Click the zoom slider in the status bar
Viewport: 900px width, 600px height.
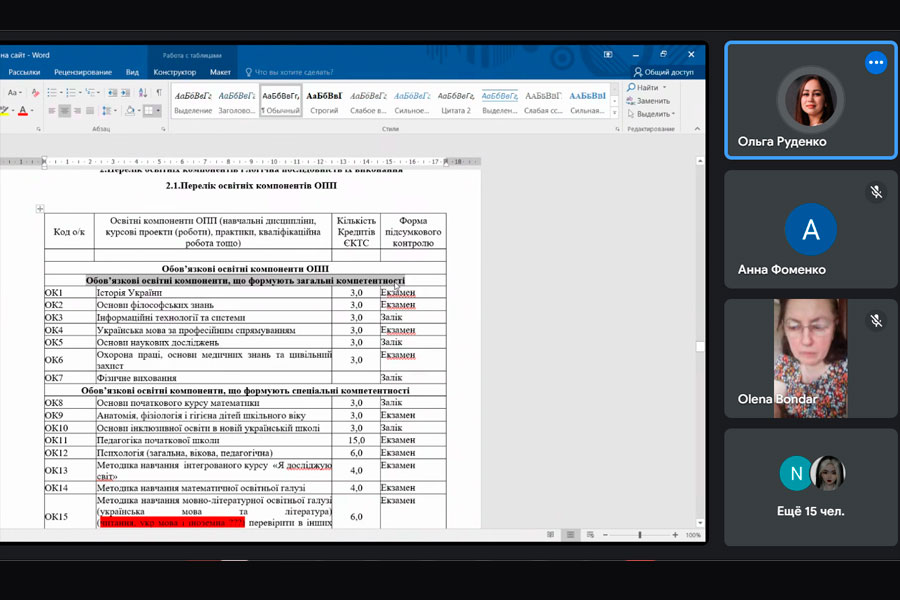pos(640,535)
